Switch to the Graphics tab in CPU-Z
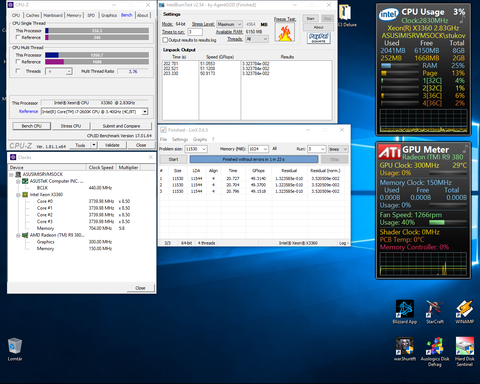This screenshot has width=480, height=384. 109,15
